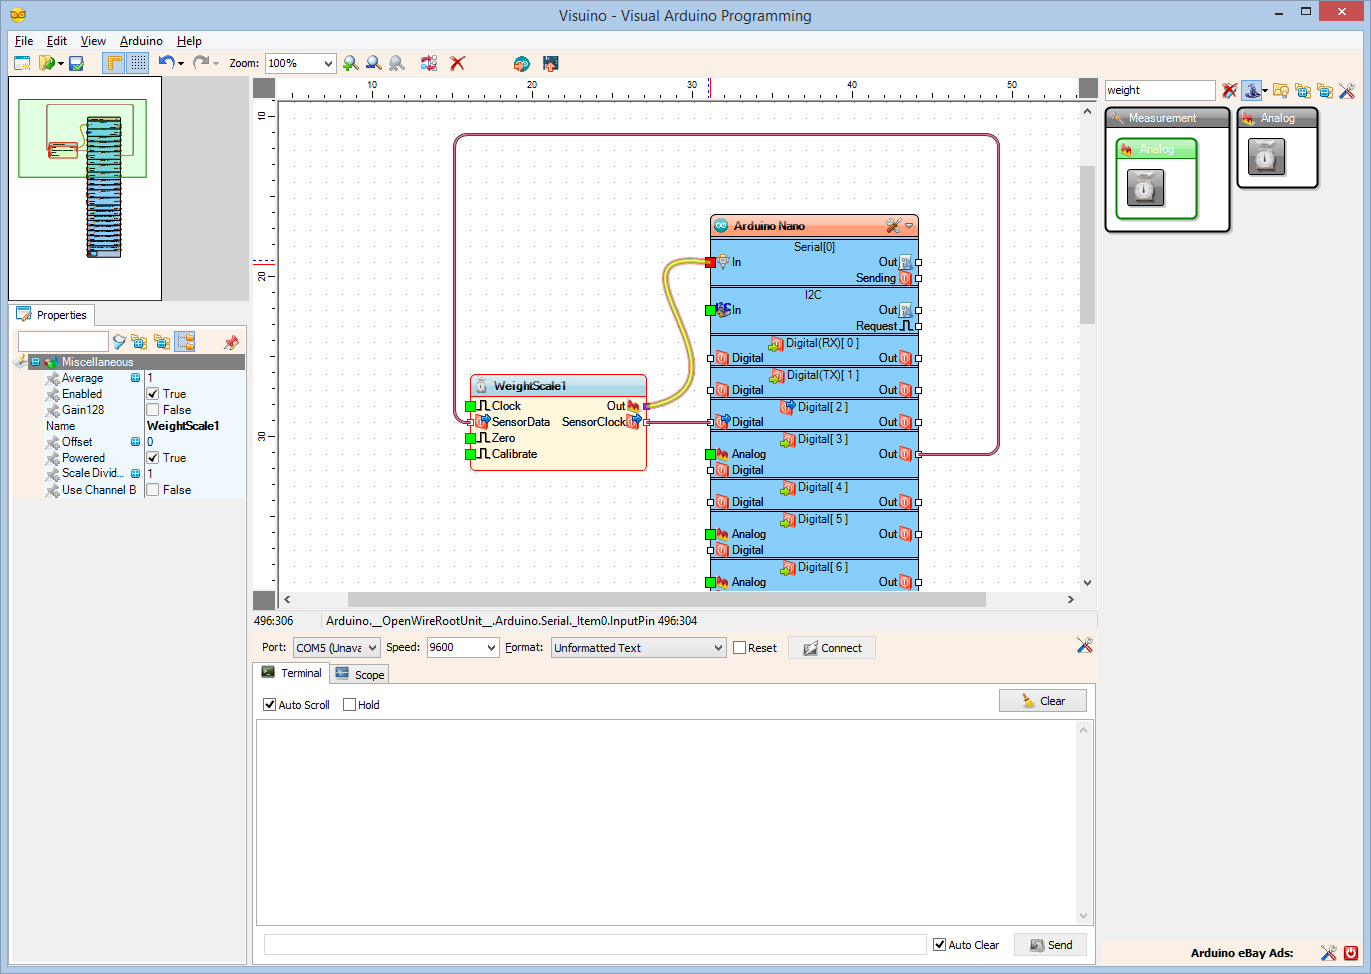Viewport: 1371px width, 974px height.
Task: Open the Format Unformatted Text dropdown
Action: coord(717,648)
